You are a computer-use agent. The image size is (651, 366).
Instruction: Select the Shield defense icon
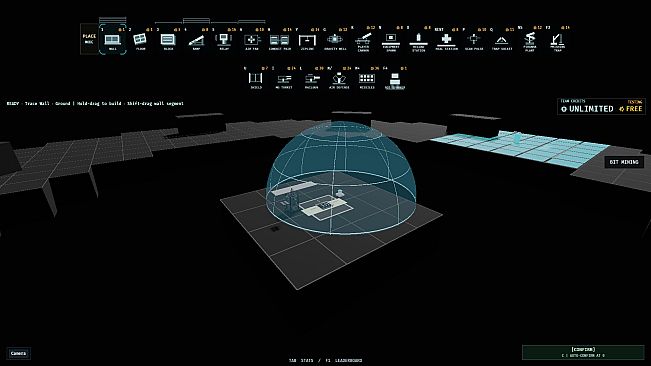pyautogui.click(x=256, y=80)
